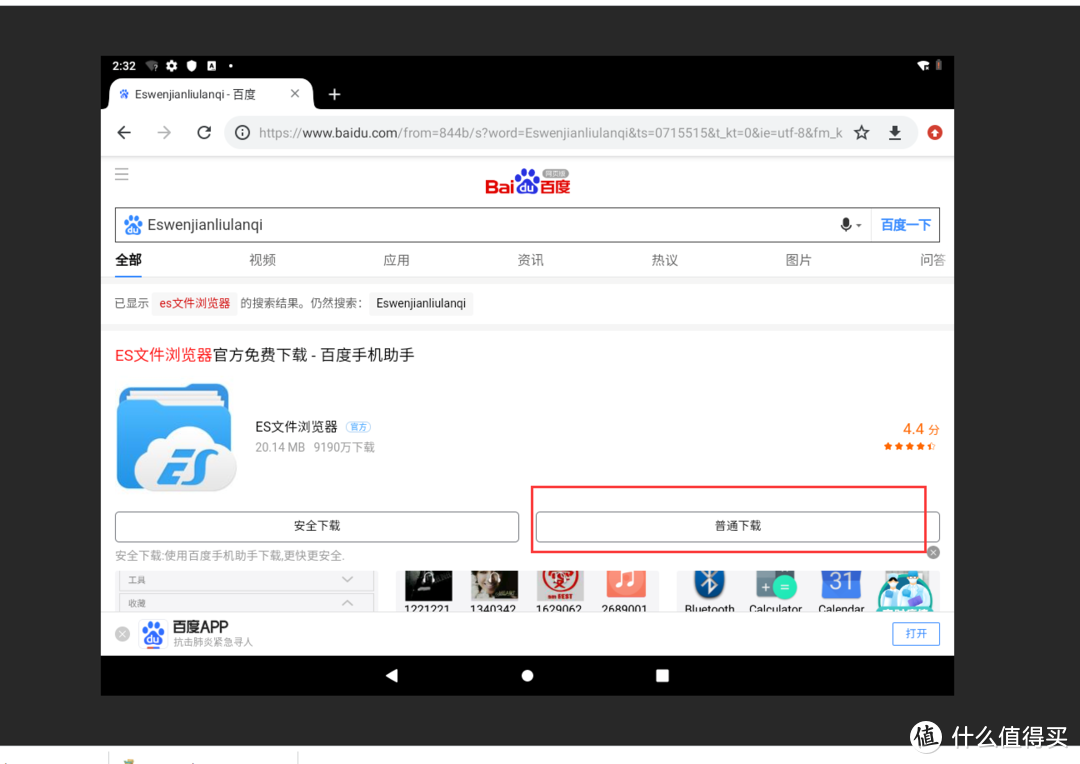Viewport: 1080px width, 764px height.
Task: Click the pink music note thumbnail
Action: coord(626,584)
